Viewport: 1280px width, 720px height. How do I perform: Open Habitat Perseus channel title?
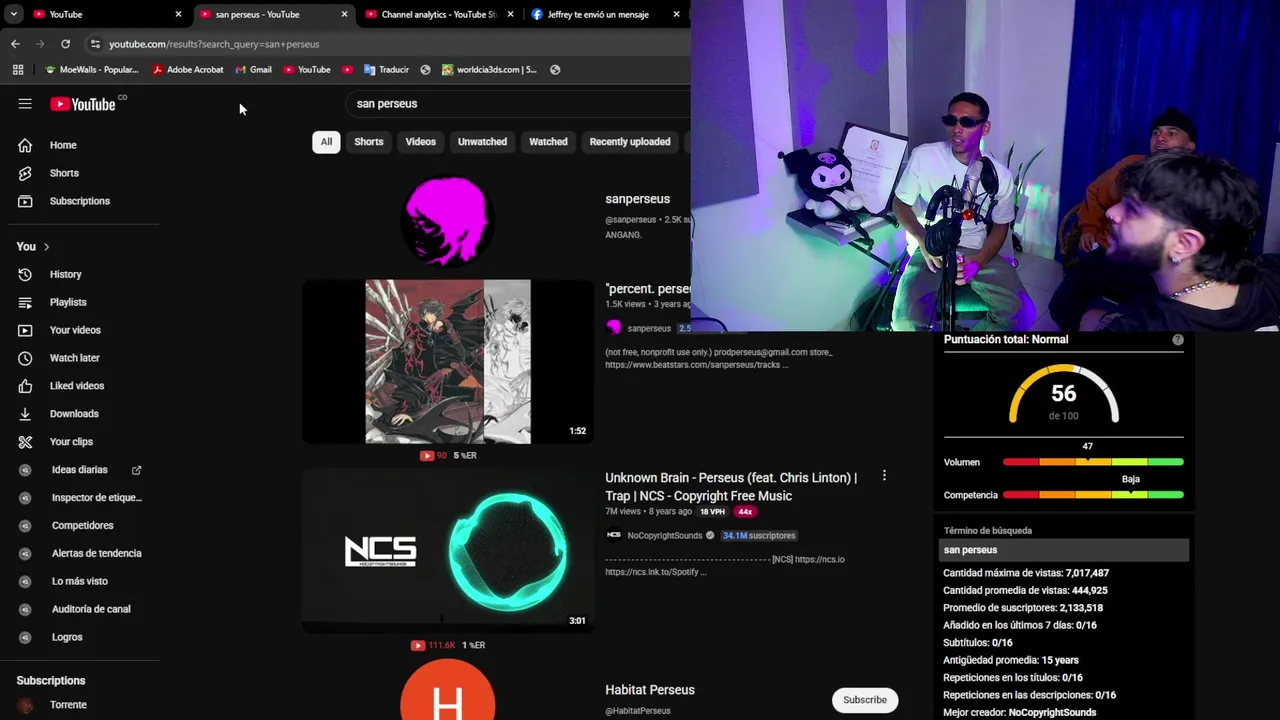click(x=650, y=690)
